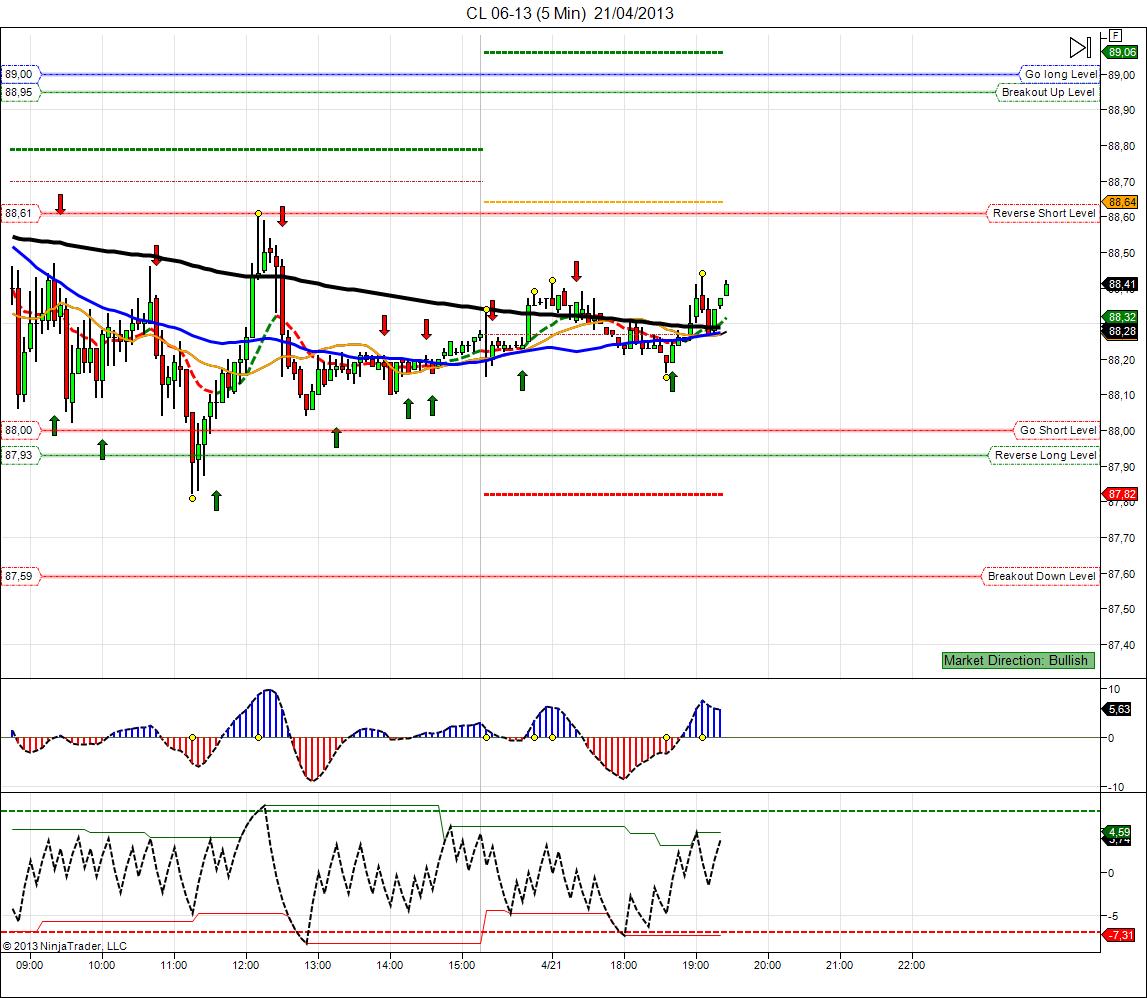Select the left 88,95 level tag

(19, 92)
